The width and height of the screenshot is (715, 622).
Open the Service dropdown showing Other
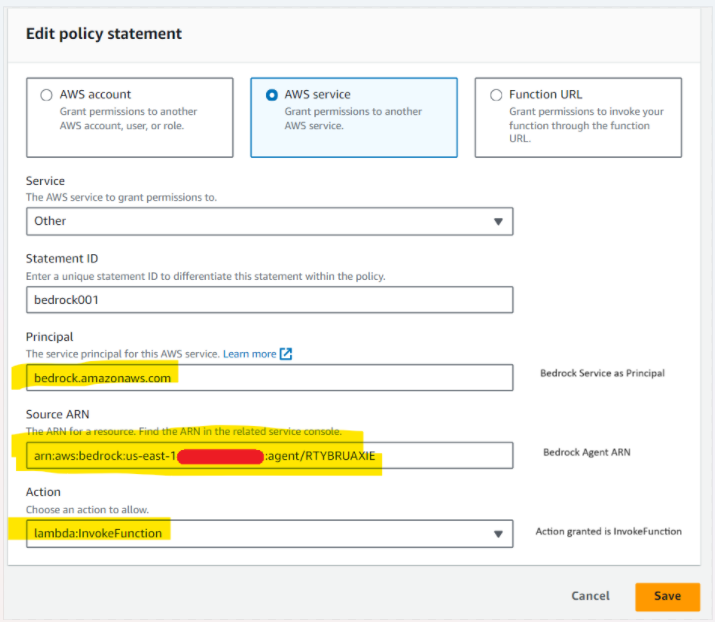(x=269, y=222)
